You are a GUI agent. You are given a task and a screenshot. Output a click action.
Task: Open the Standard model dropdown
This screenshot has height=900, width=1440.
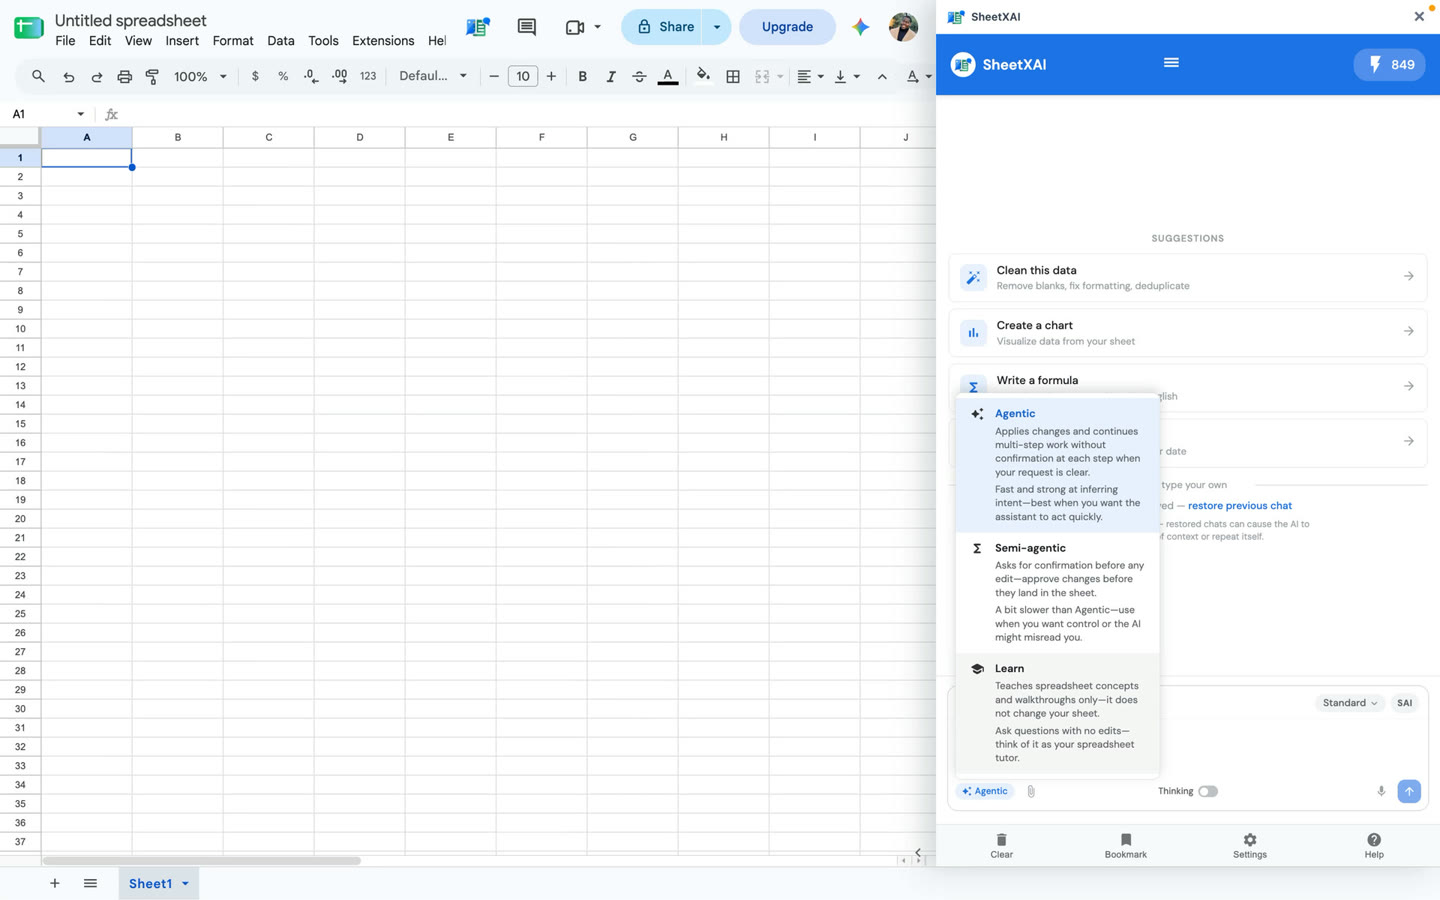[1349, 703]
